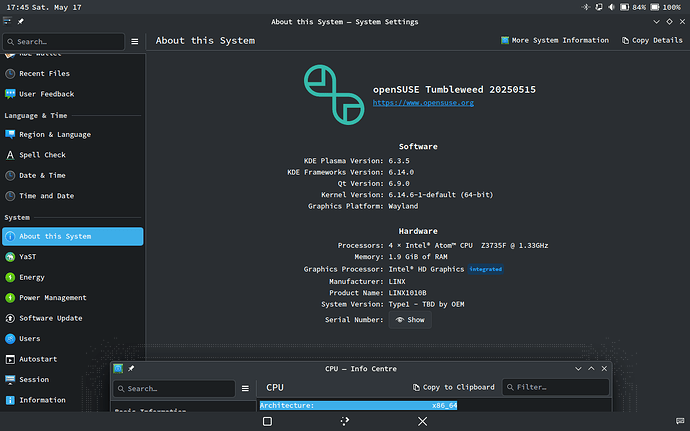Click the openSUSE Tumbleweed logo
The height and width of the screenshot is (431, 690).
334,95
